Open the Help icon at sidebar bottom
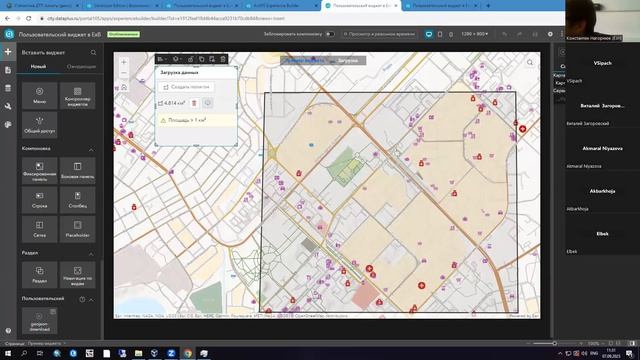 8,331
